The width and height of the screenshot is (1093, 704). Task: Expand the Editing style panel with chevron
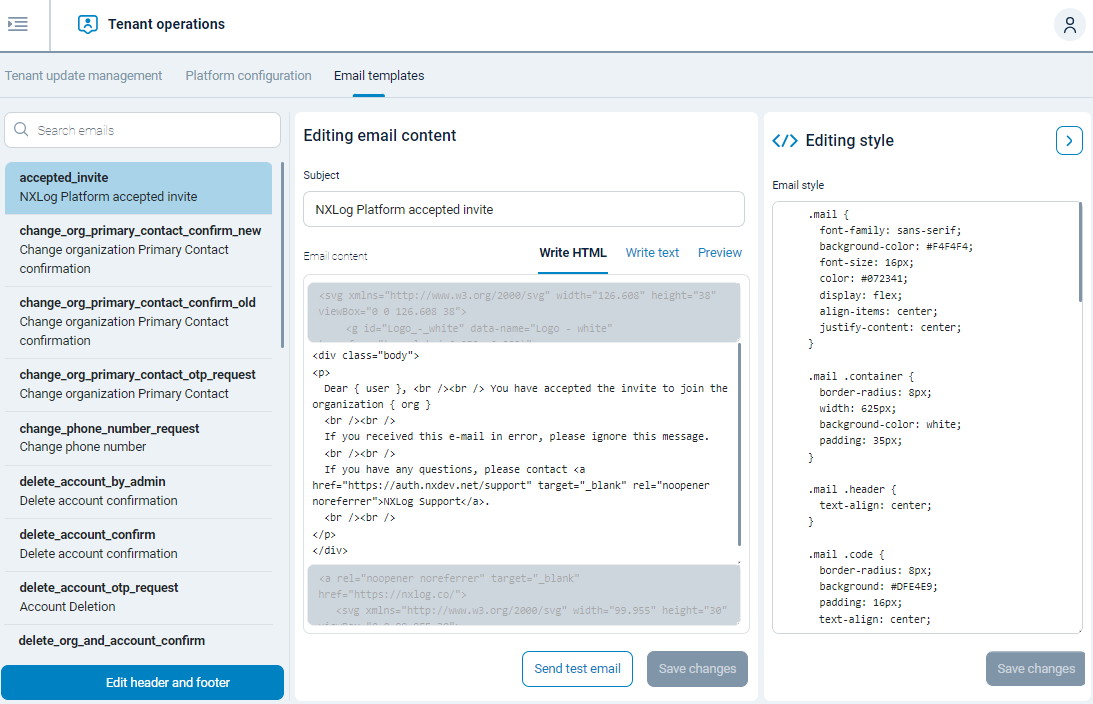pyautogui.click(x=1069, y=140)
